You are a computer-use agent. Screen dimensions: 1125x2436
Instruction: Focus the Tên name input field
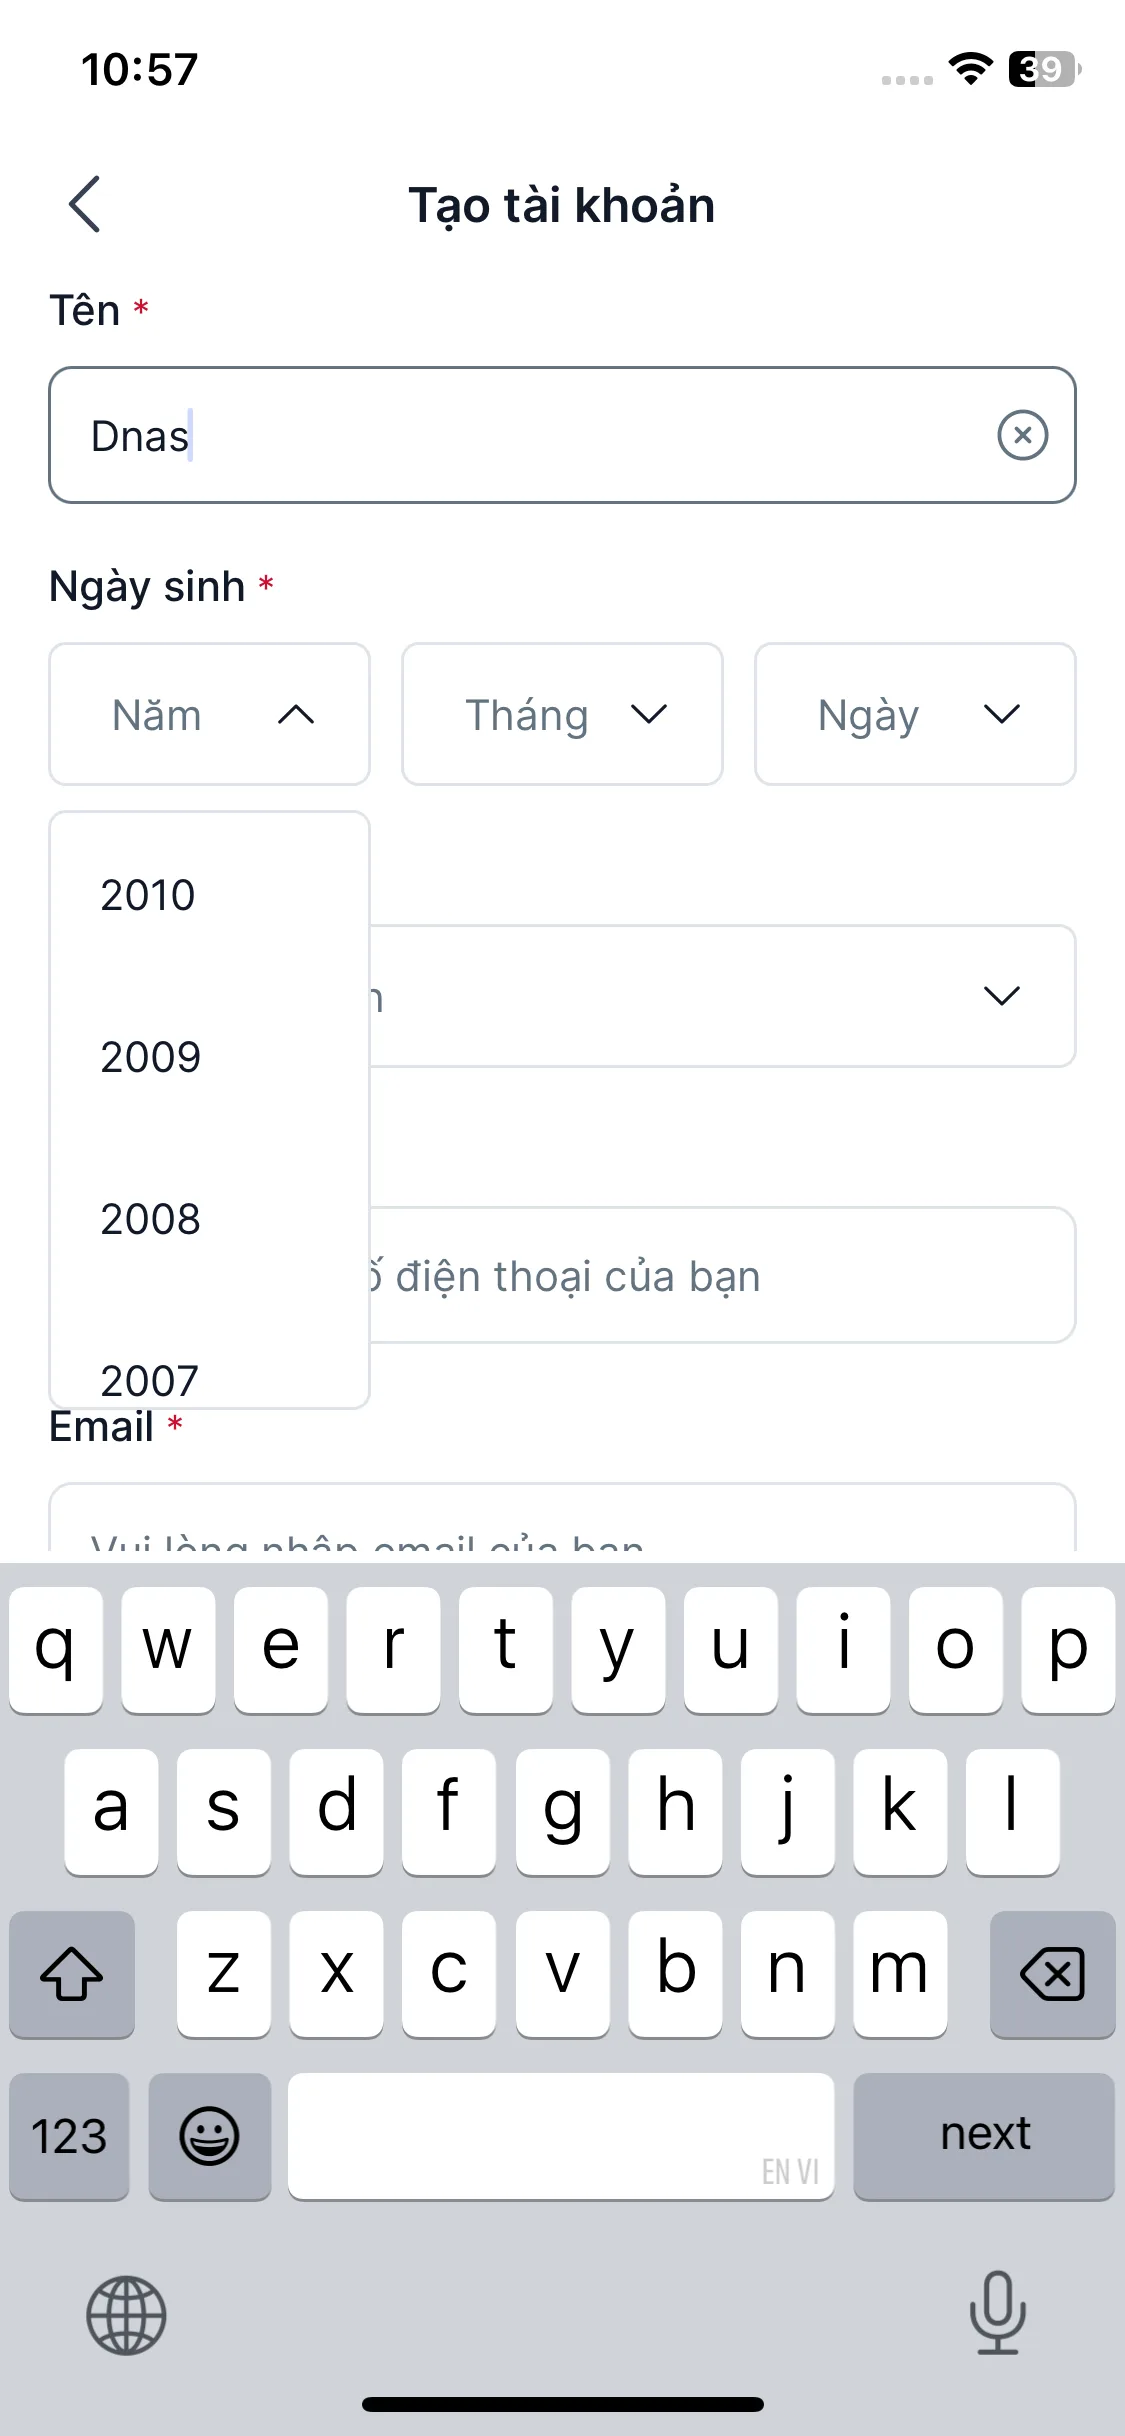(x=520, y=435)
